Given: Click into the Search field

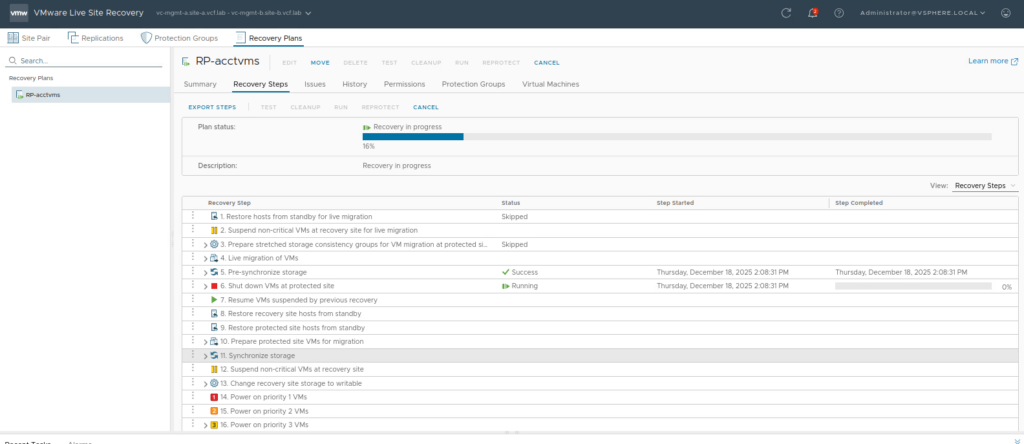Looking at the screenshot, I should click(x=88, y=61).
